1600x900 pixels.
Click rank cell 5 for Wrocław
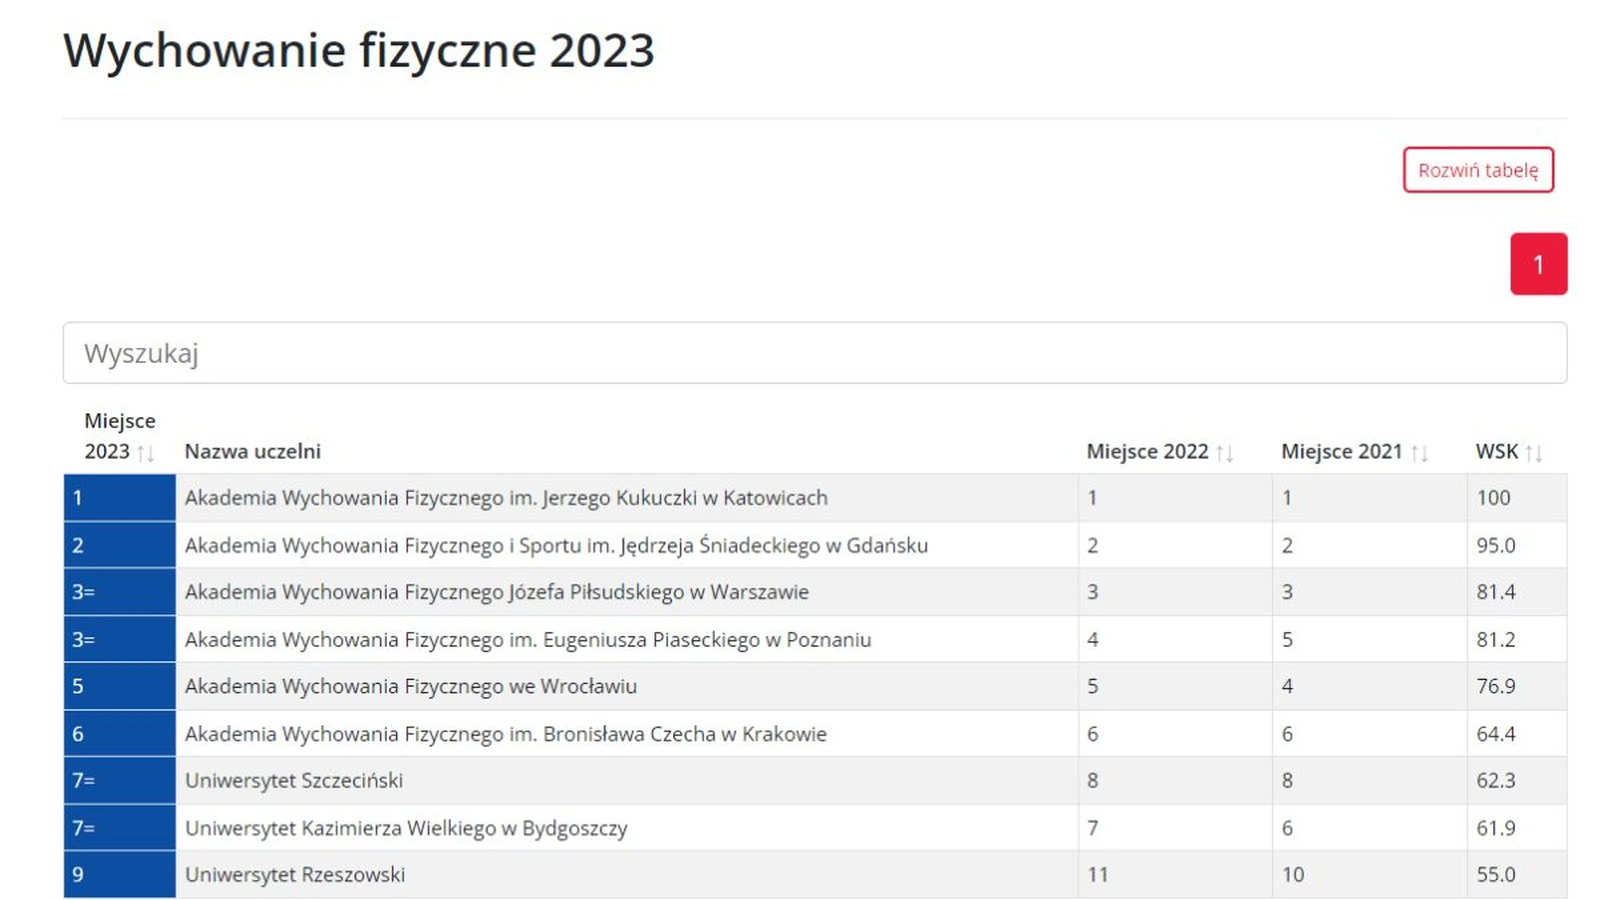[120, 686]
